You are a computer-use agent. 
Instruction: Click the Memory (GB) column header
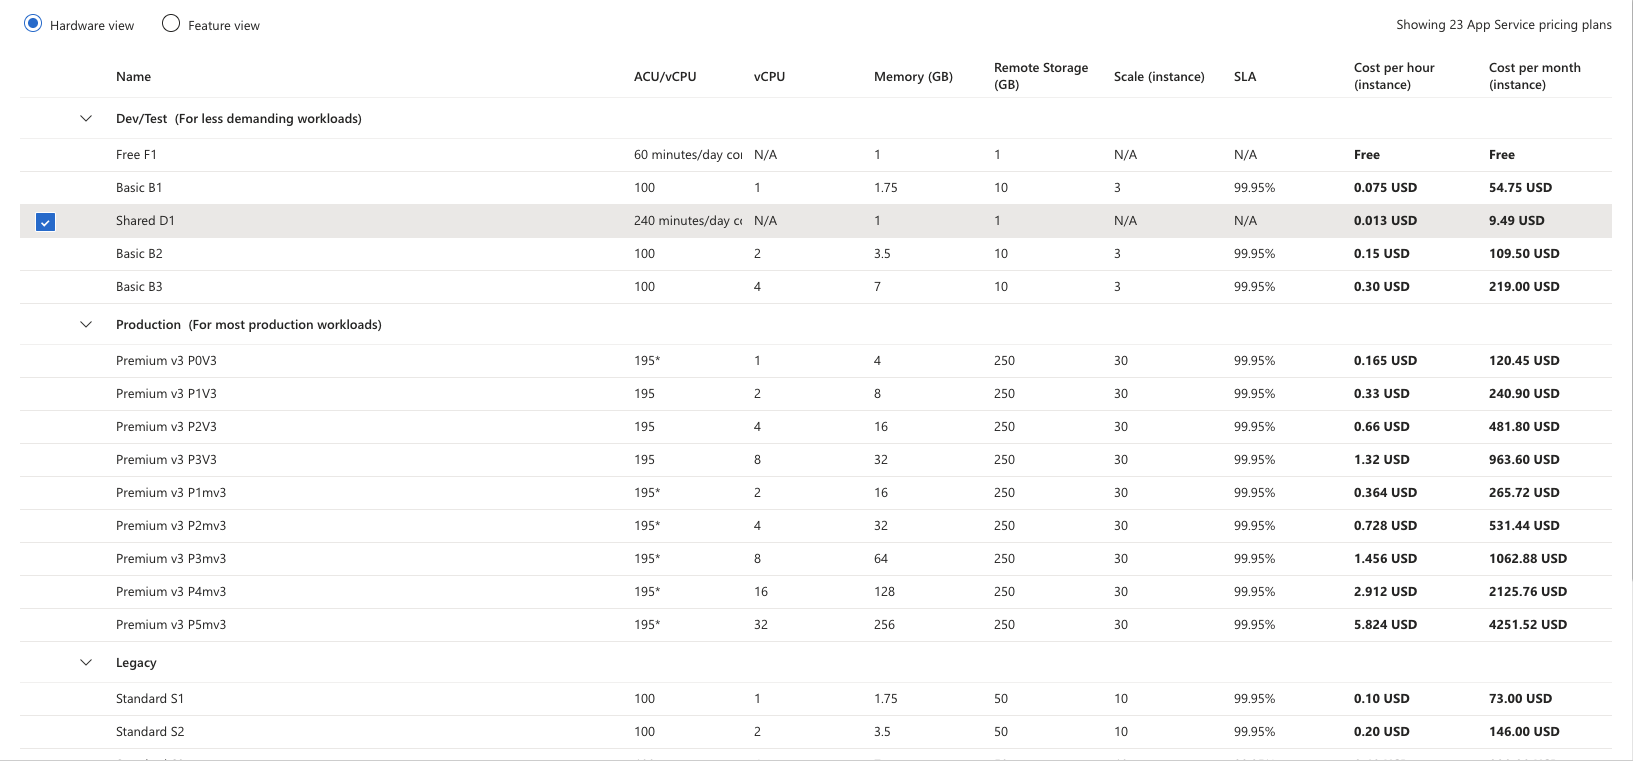coord(912,77)
